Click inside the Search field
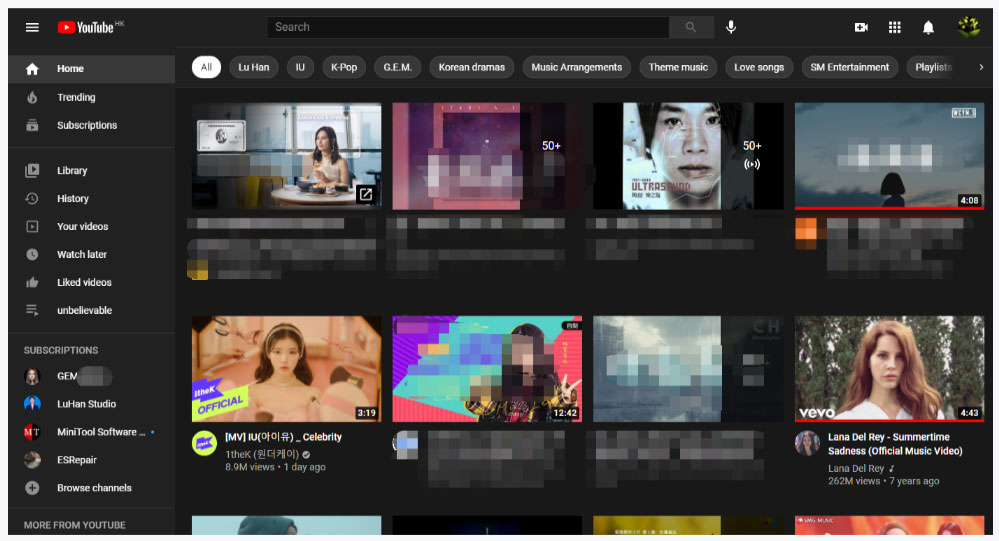 (x=468, y=27)
